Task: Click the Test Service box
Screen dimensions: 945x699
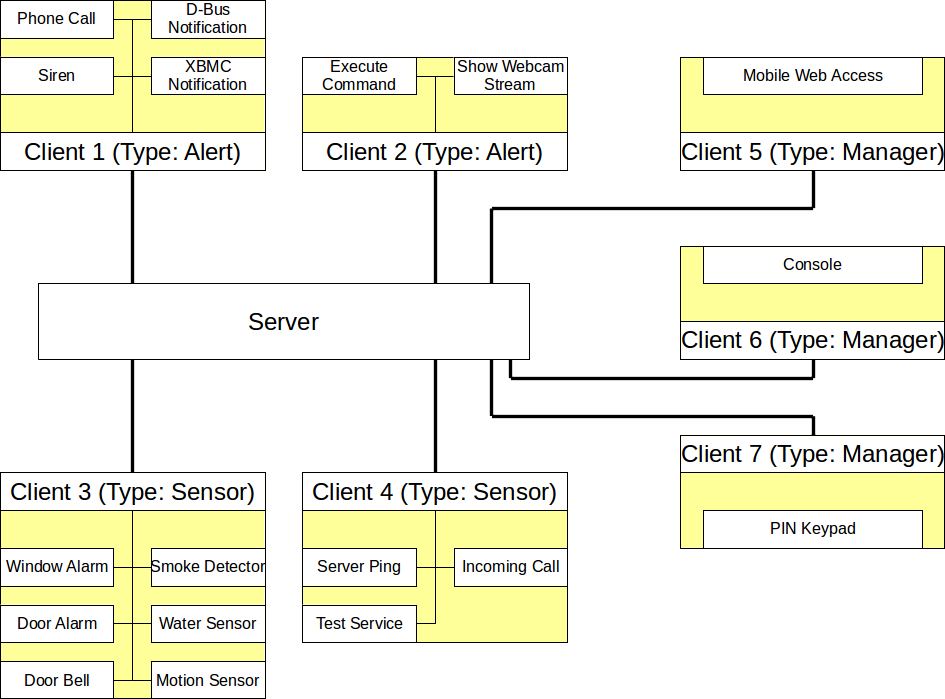Action: 359,624
